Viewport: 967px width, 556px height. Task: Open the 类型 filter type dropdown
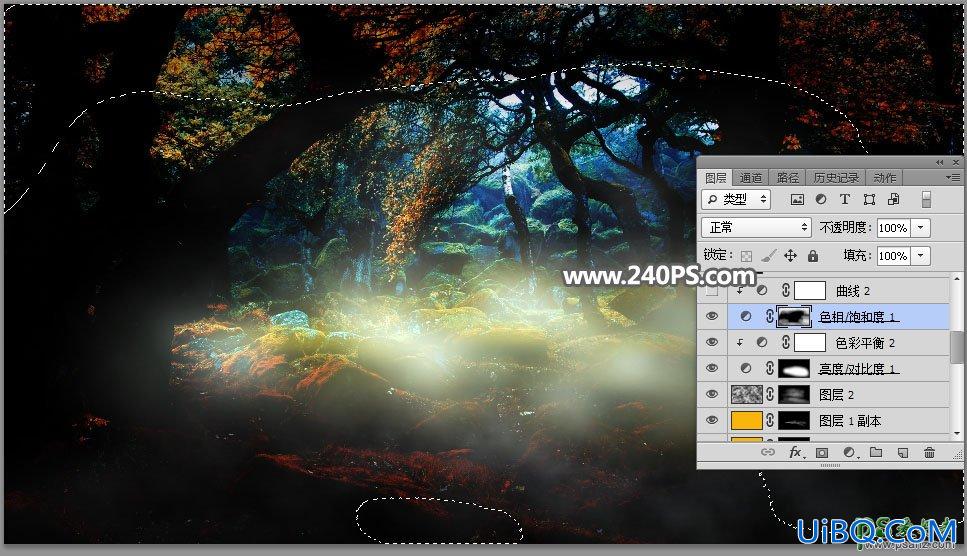click(x=736, y=199)
